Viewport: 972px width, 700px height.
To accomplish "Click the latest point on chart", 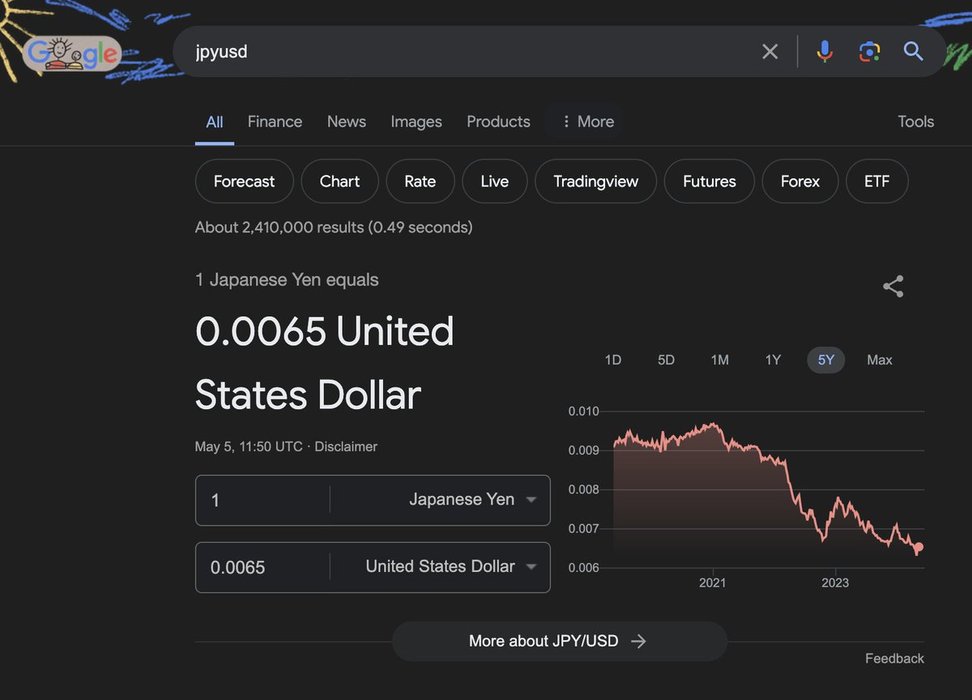I will click(x=918, y=547).
